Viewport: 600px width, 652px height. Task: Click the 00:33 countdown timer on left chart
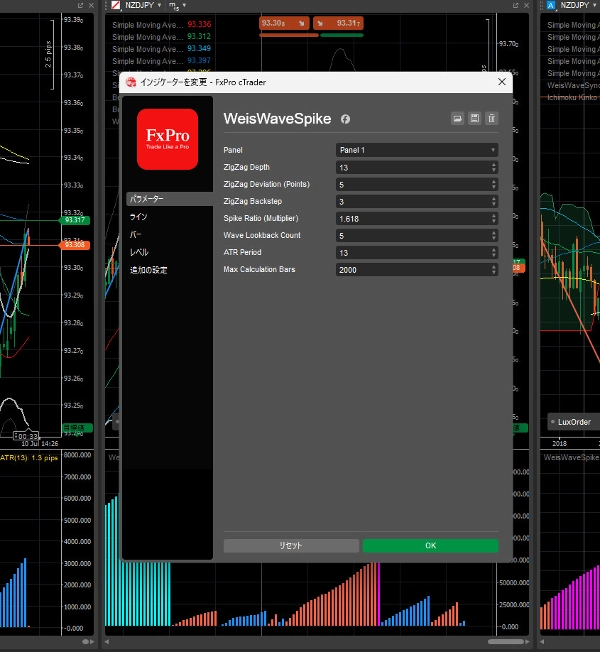pyautogui.click(x=26, y=436)
